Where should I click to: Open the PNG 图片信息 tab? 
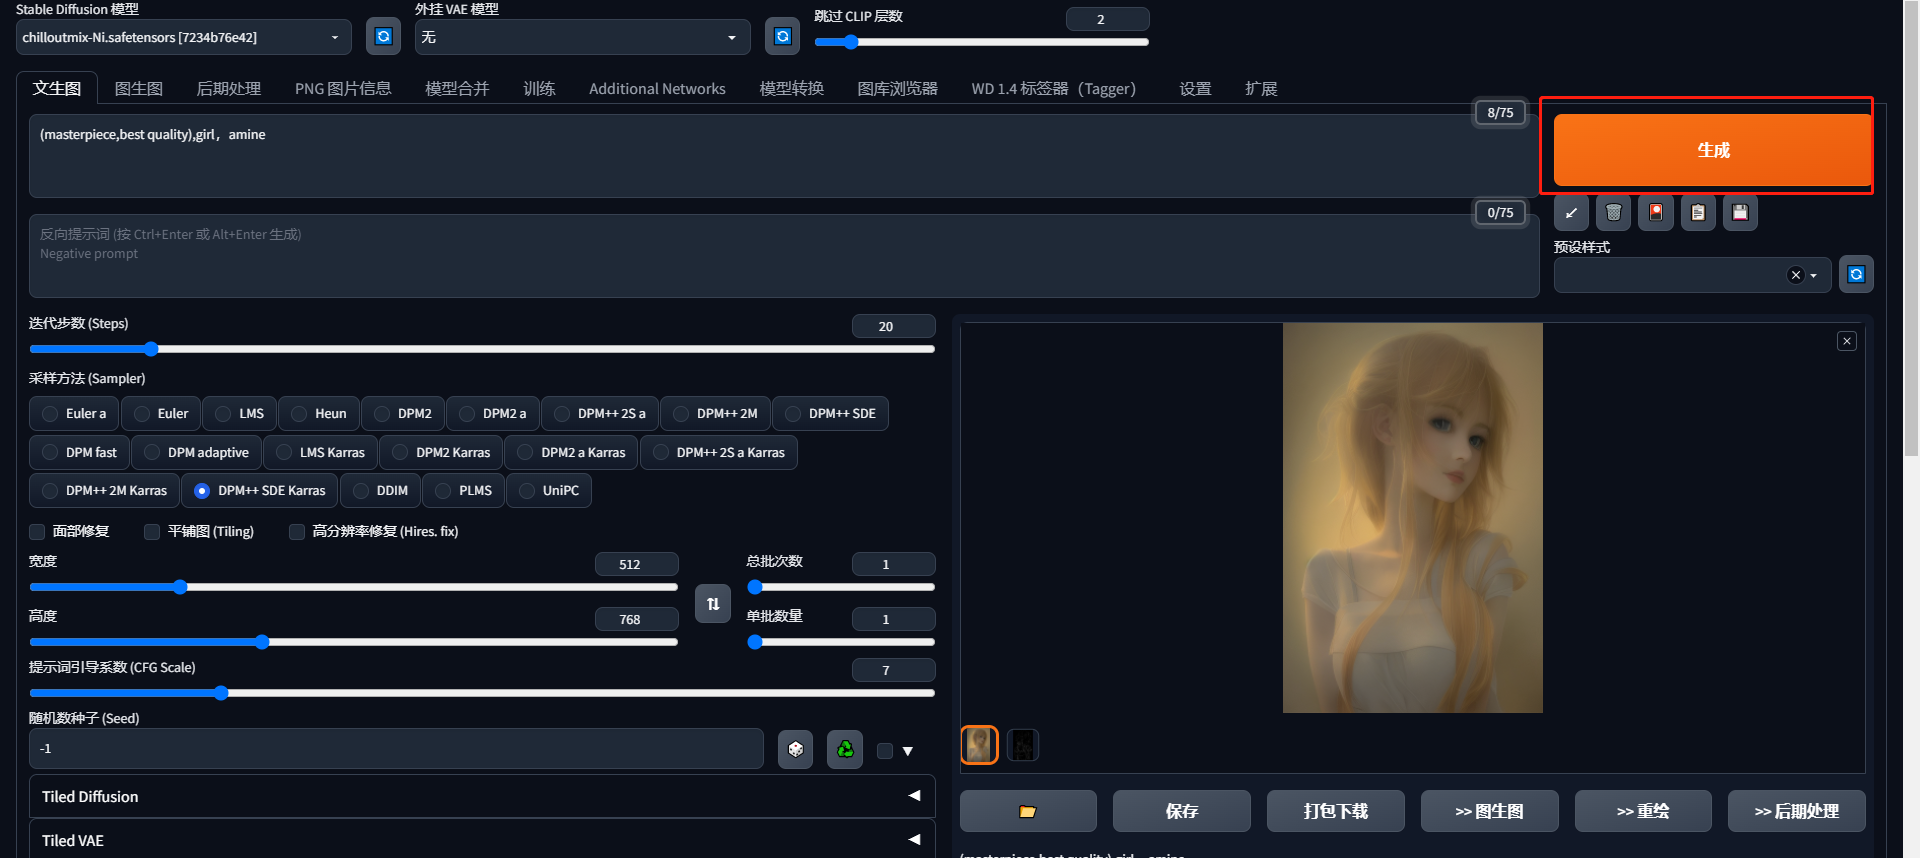click(343, 88)
